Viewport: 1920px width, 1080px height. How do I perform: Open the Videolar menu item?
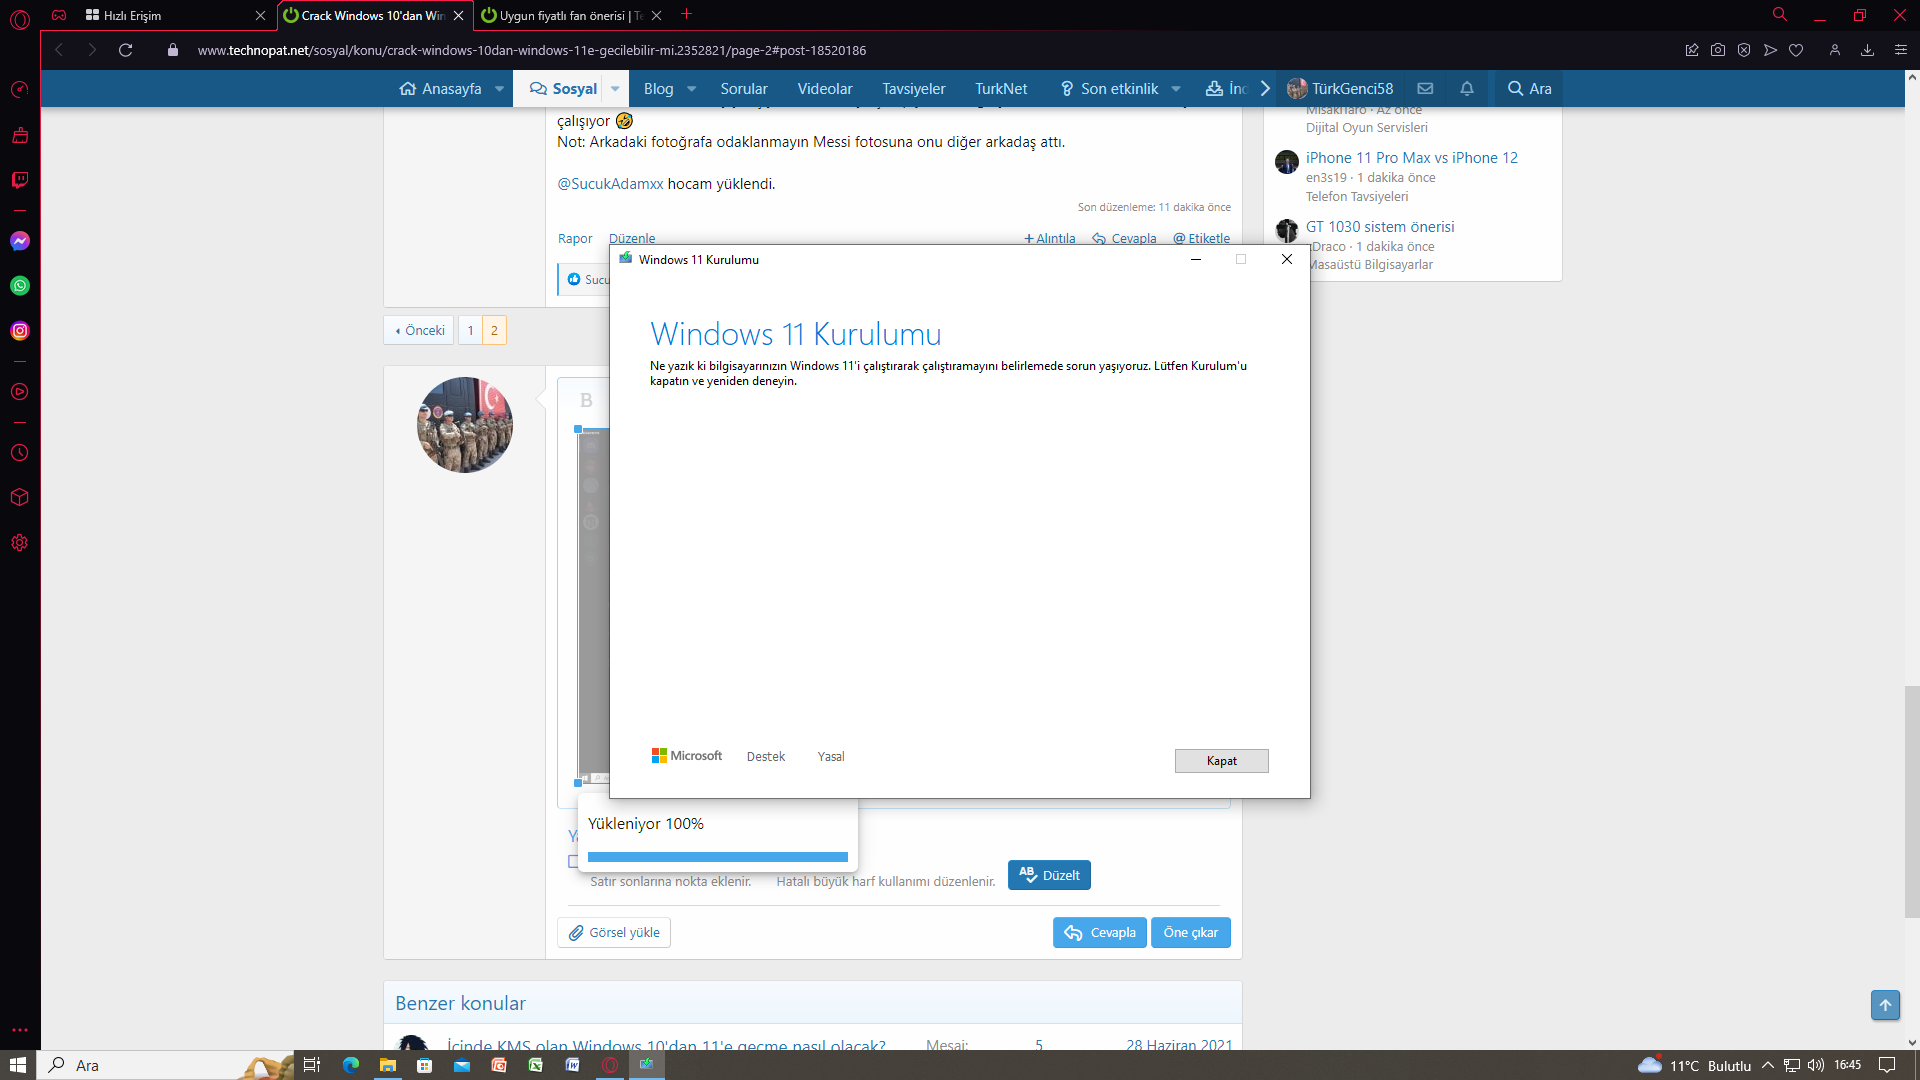pos(825,88)
